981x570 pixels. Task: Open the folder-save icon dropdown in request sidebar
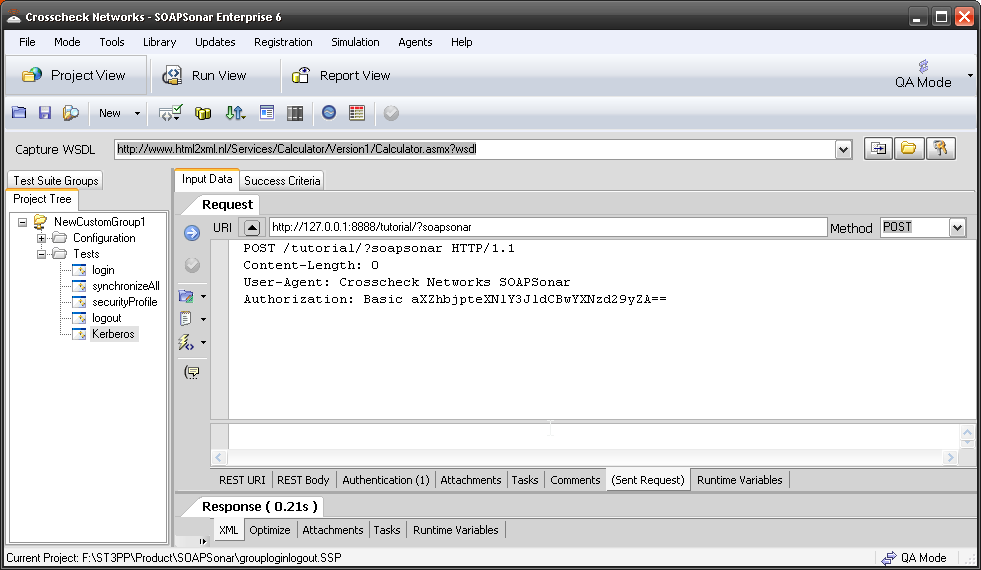[203, 297]
